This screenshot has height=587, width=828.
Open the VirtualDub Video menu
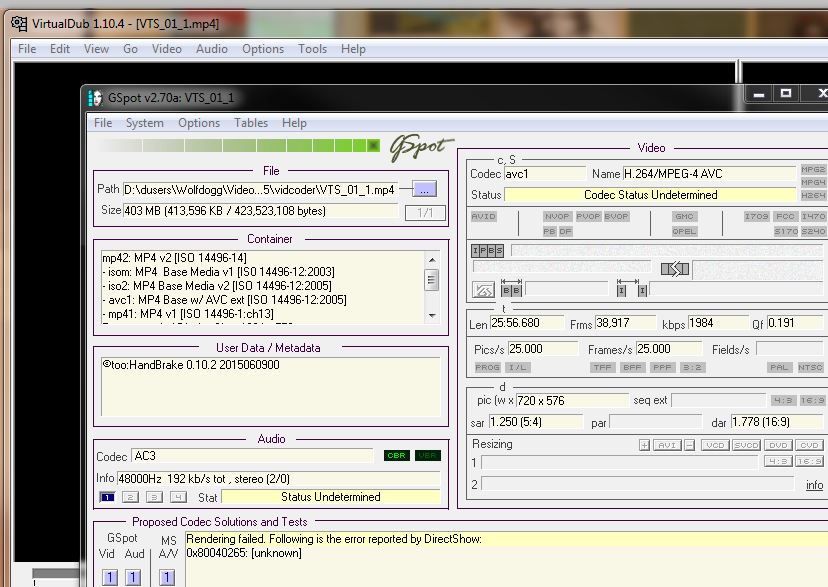[166, 48]
